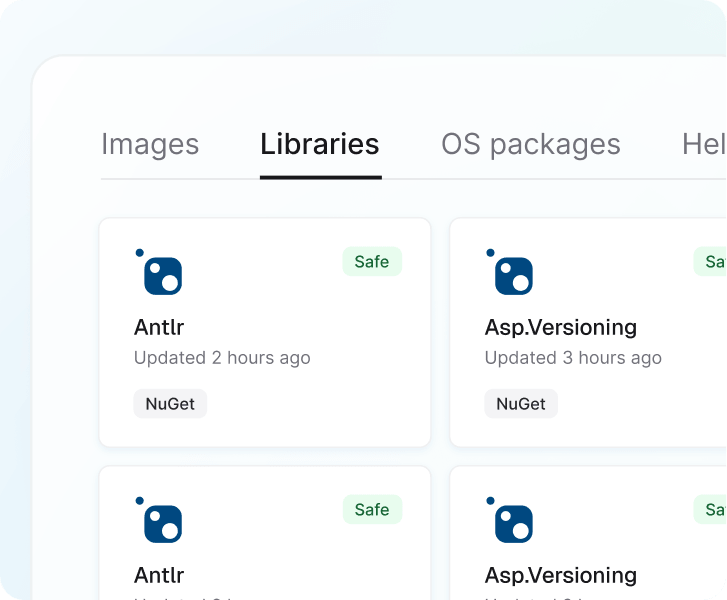Open the OS packages tab
Viewport: 727px width, 600px height.
click(x=530, y=144)
